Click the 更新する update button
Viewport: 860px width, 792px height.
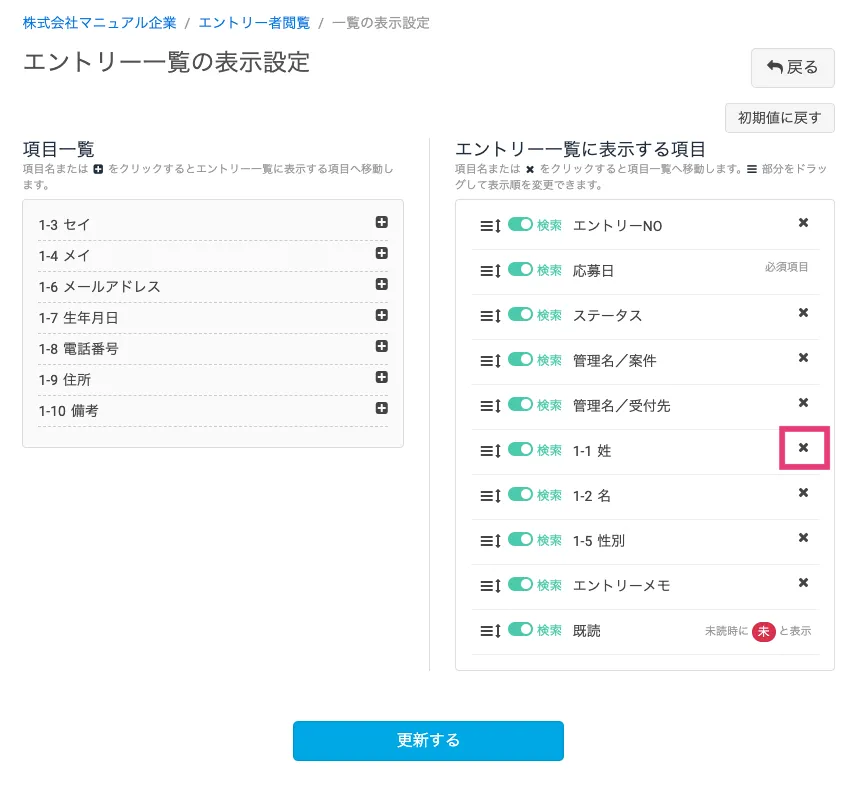[428, 741]
